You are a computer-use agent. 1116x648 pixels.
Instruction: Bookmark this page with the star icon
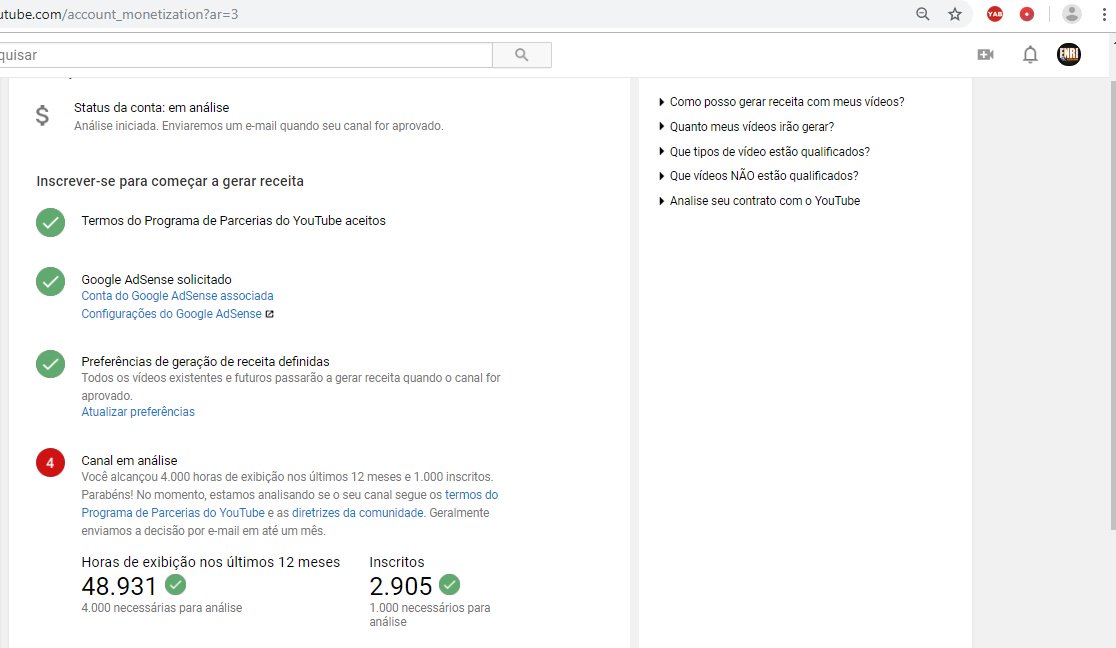(x=955, y=14)
